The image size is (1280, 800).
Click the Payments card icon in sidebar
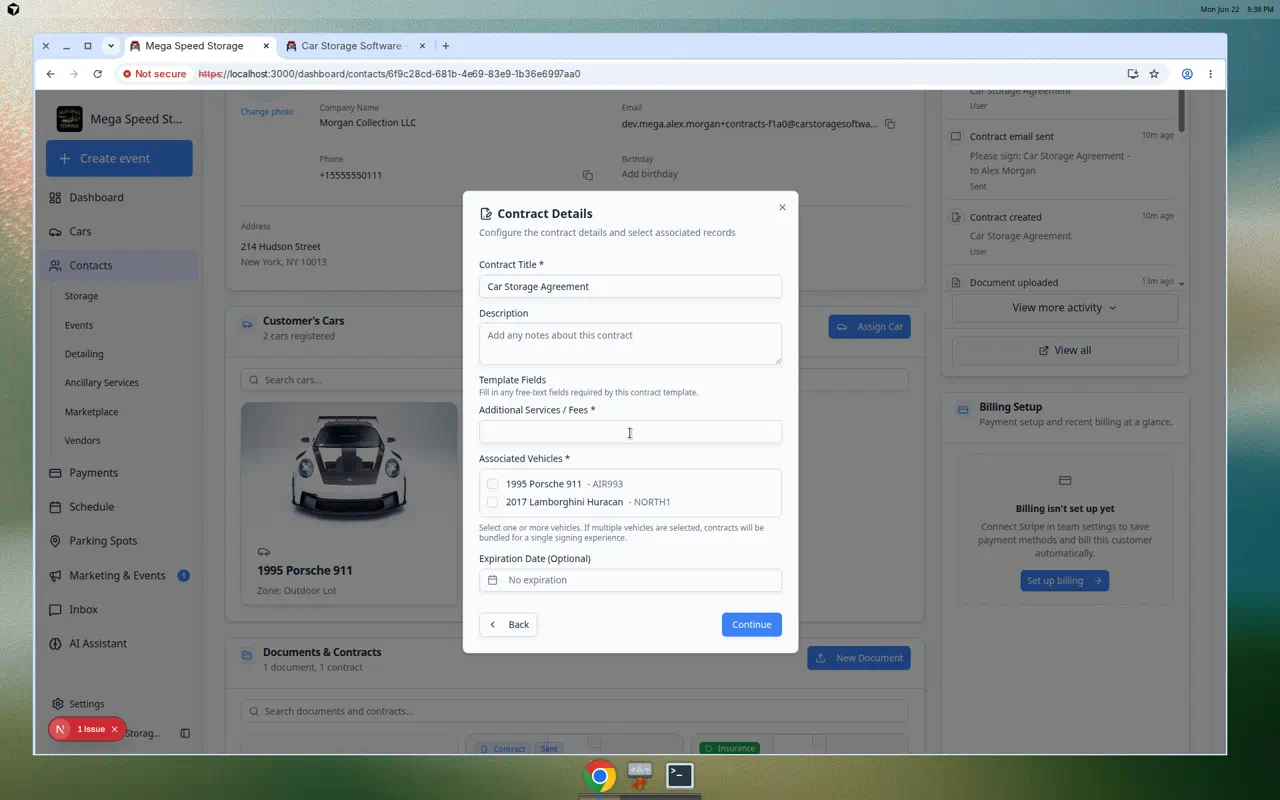[x=55, y=473]
